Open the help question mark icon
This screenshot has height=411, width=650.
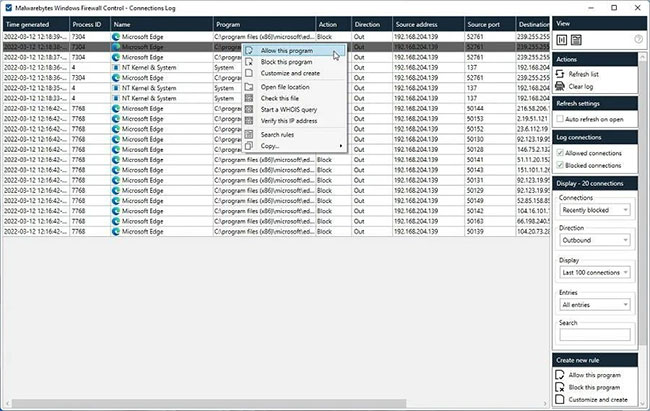pyautogui.click(x=638, y=40)
